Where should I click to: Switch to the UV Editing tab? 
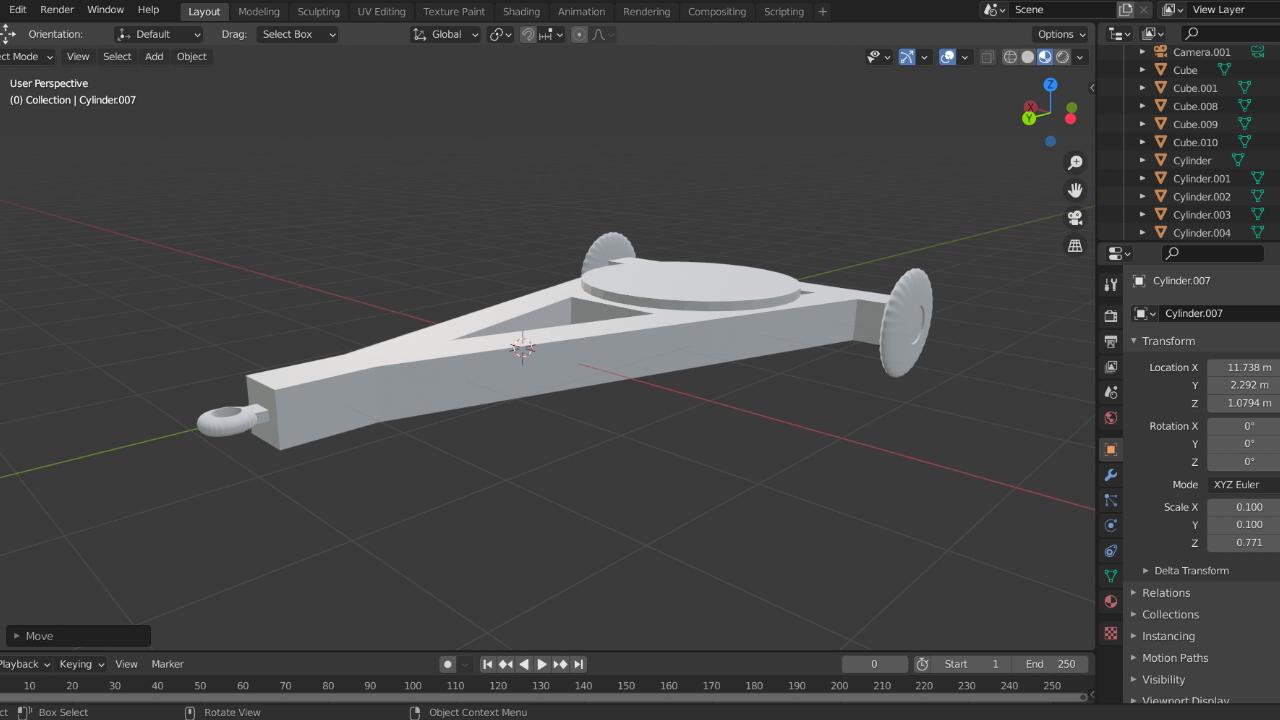(x=381, y=11)
